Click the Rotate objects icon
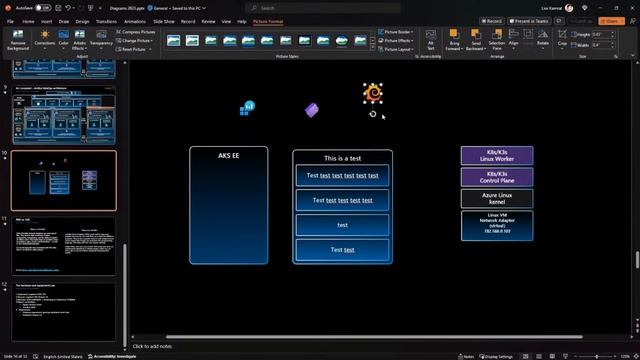The image size is (640, 360). 542,34
